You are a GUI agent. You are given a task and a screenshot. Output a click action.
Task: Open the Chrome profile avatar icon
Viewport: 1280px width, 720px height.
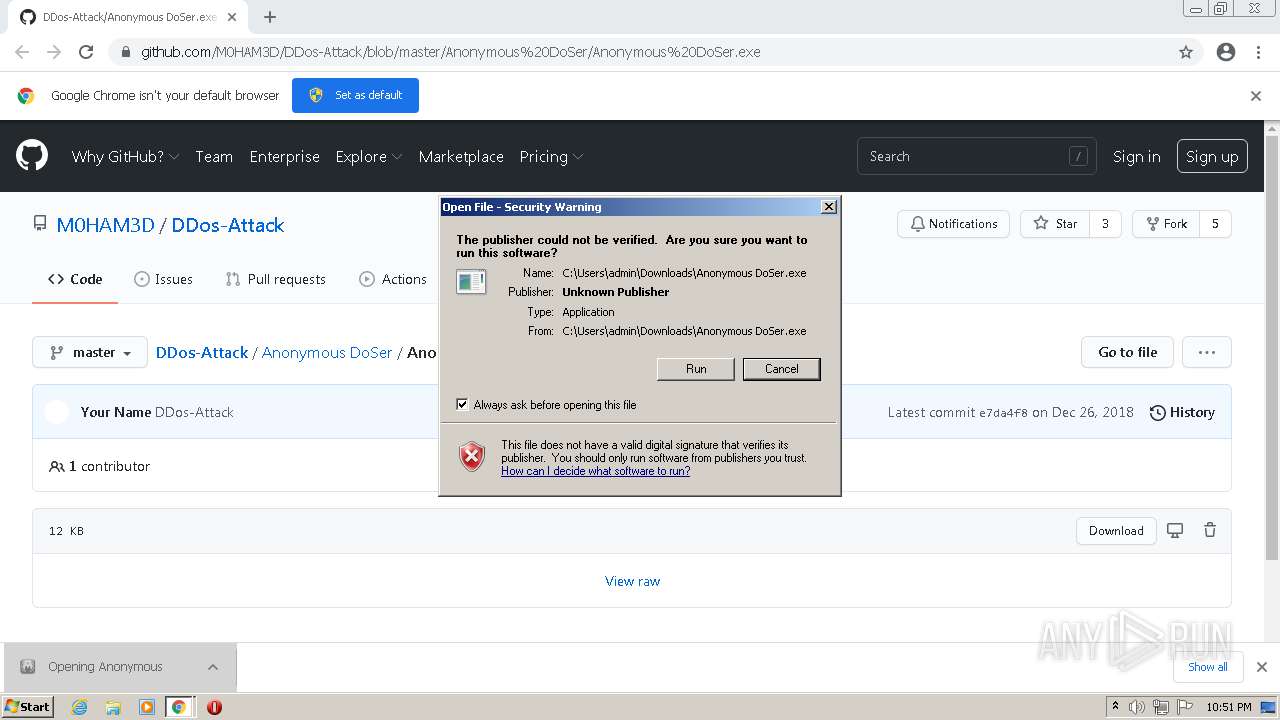point(1226,52)
